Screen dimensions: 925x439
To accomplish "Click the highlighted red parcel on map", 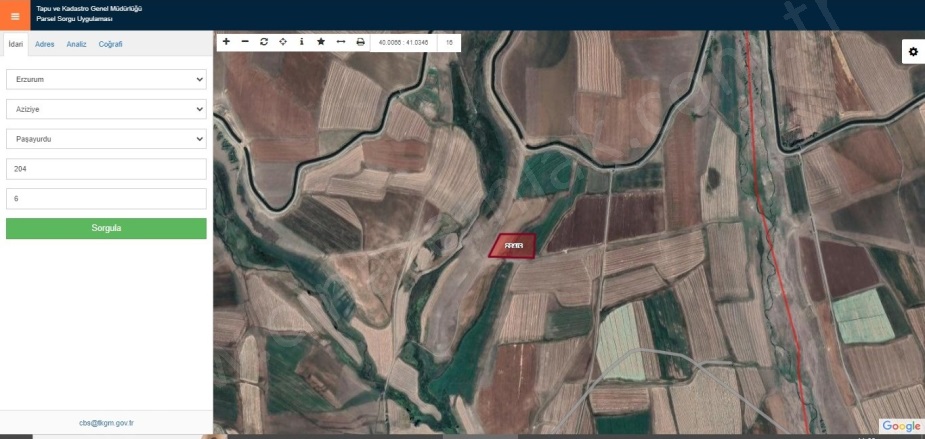I will pos(513,246).
